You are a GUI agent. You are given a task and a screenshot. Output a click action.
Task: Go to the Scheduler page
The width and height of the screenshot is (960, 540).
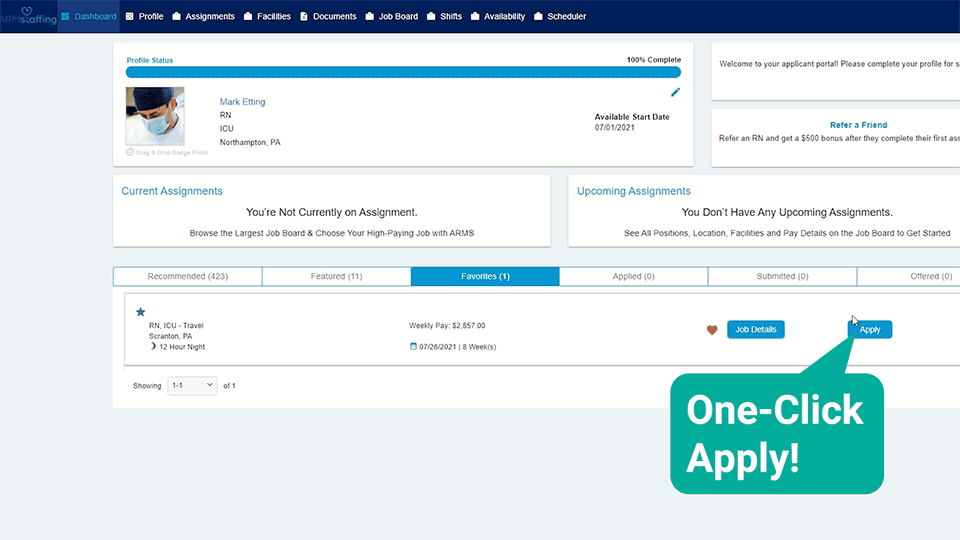point(560,16)
